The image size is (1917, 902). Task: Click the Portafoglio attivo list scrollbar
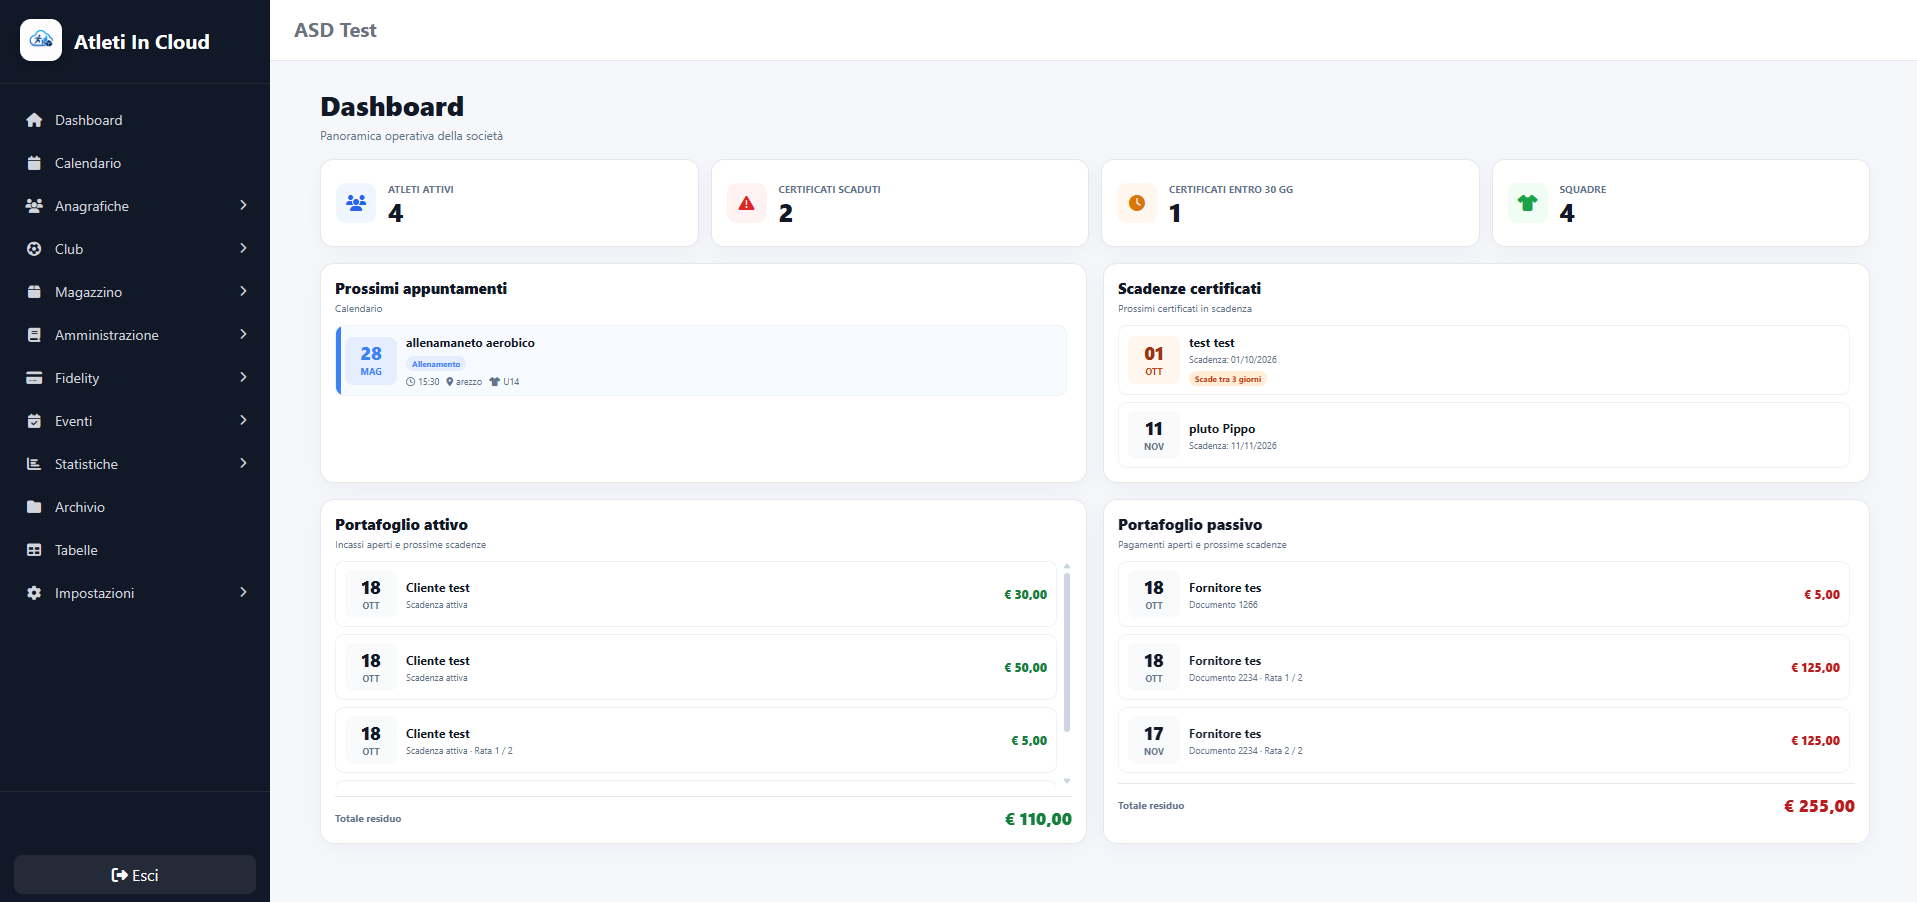1067,652
